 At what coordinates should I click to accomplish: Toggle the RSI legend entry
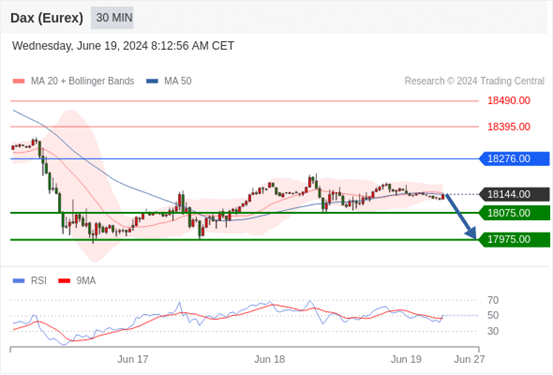(x=30, y=281)
